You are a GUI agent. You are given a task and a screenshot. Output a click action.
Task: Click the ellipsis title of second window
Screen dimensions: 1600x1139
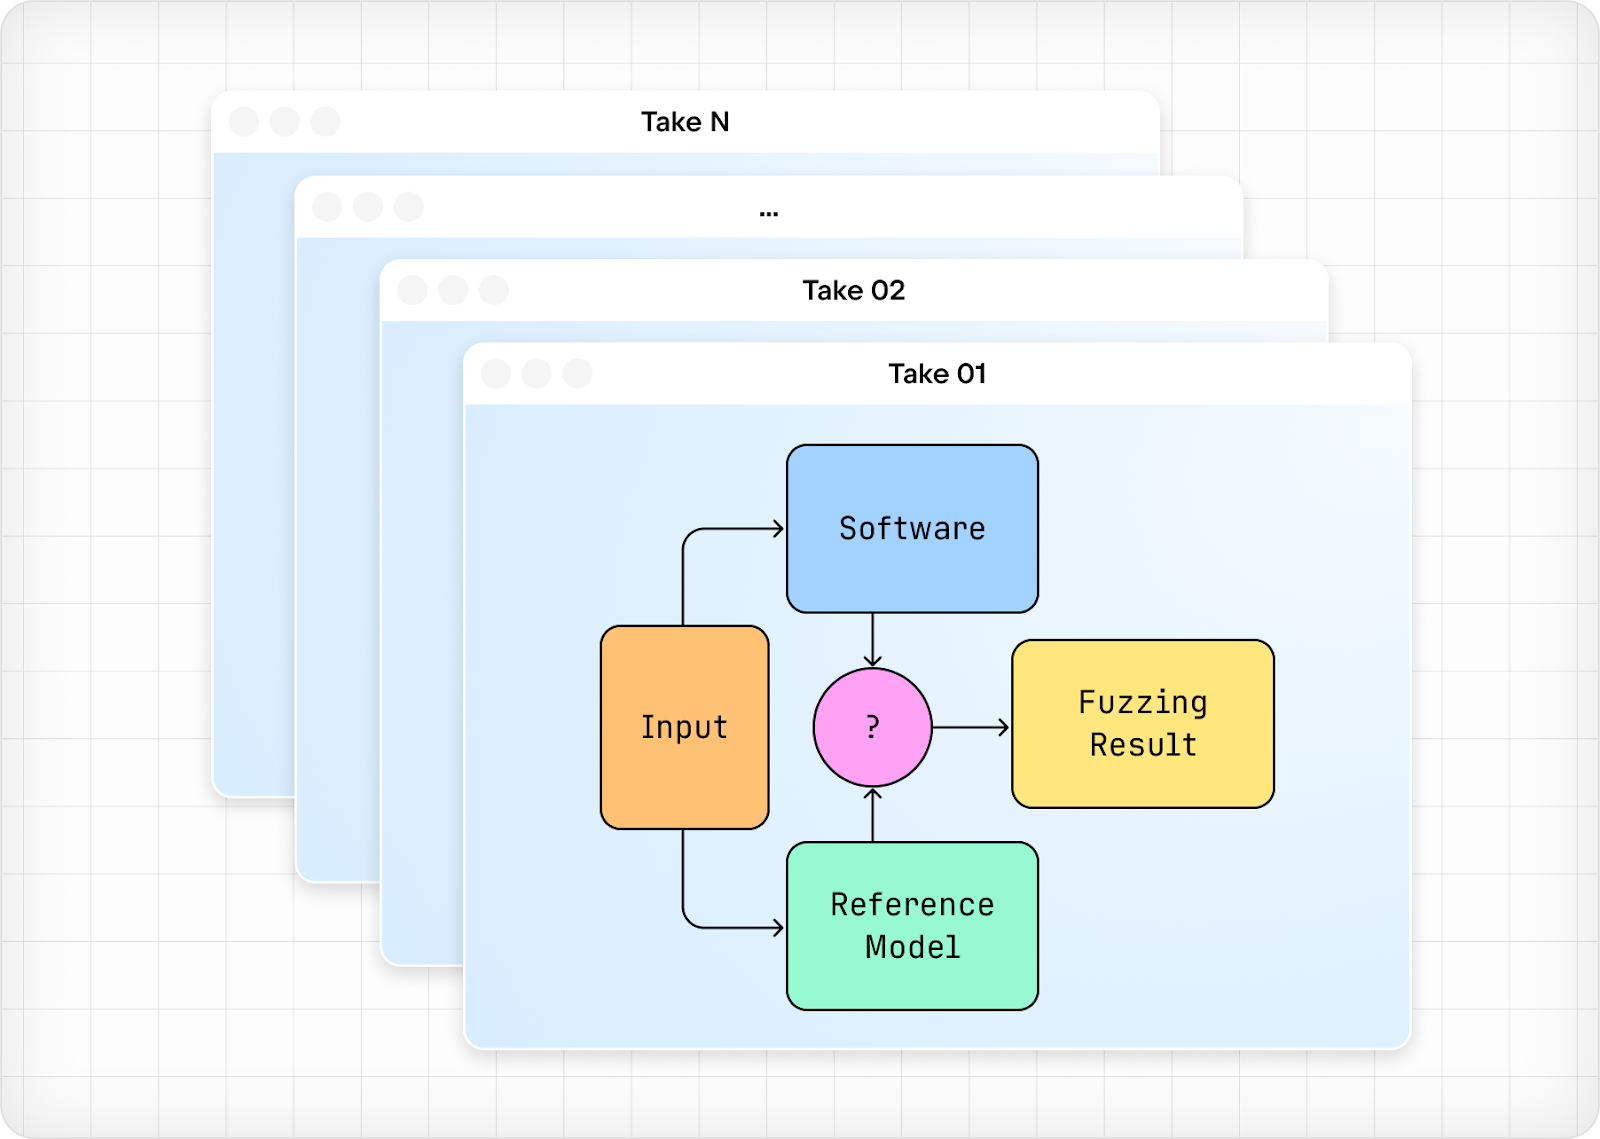click(768, 213)
